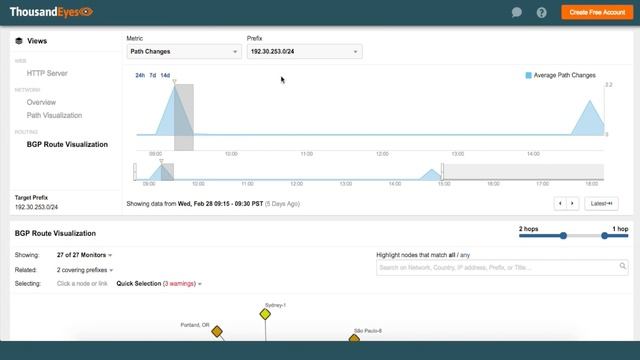Jump to Latest data

(601, 204)
